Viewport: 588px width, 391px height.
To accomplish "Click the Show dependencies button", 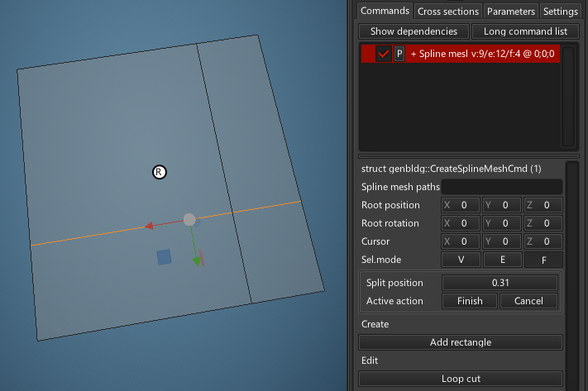I will 414,31.
